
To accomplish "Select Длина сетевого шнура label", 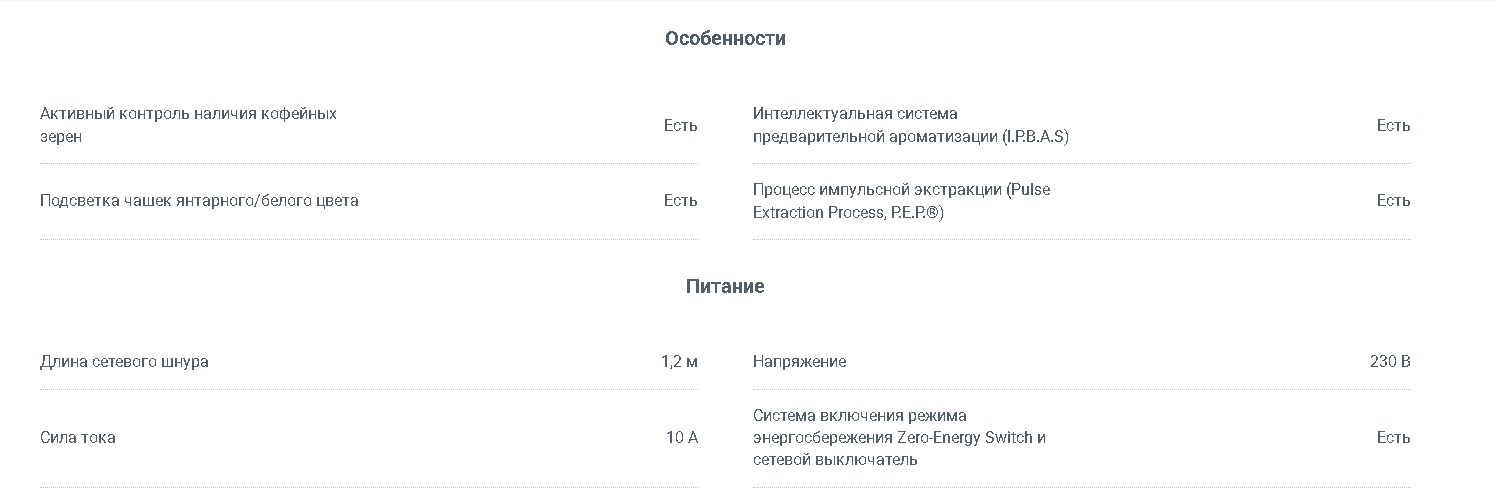I will click(x=124, y=361).
